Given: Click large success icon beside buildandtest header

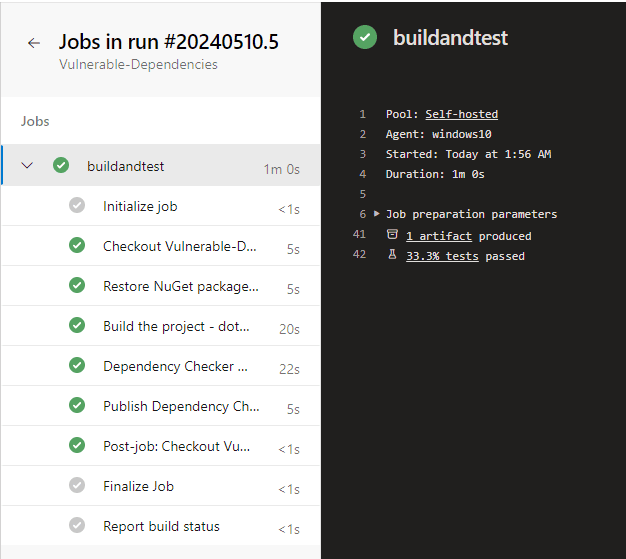Looking at the screenshot, I should click(x=365, y=37).
